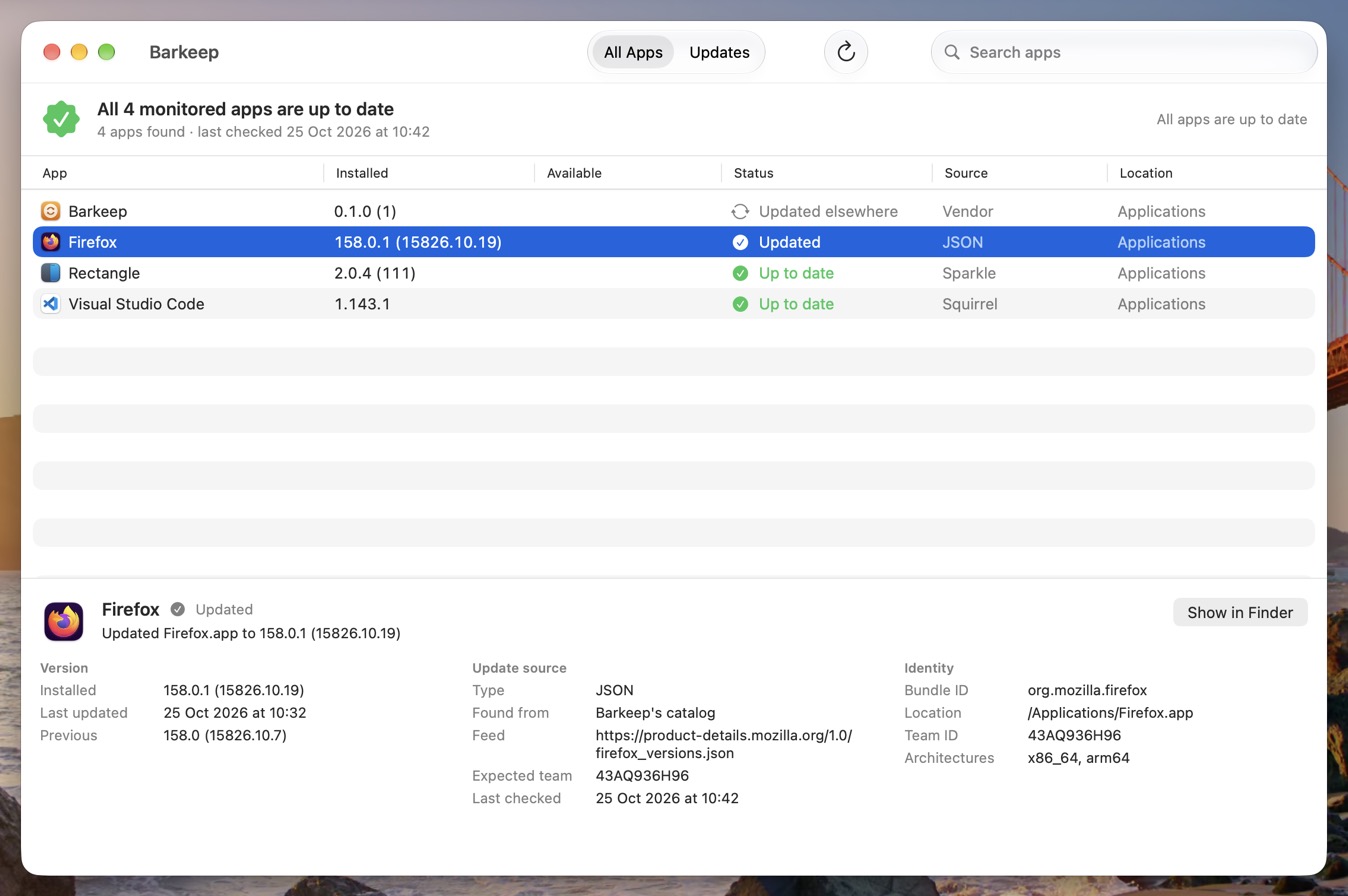Click the gray verified badge next to Firefox title
This screenshot has height=896, width=1348.
(x=177, y=609)
